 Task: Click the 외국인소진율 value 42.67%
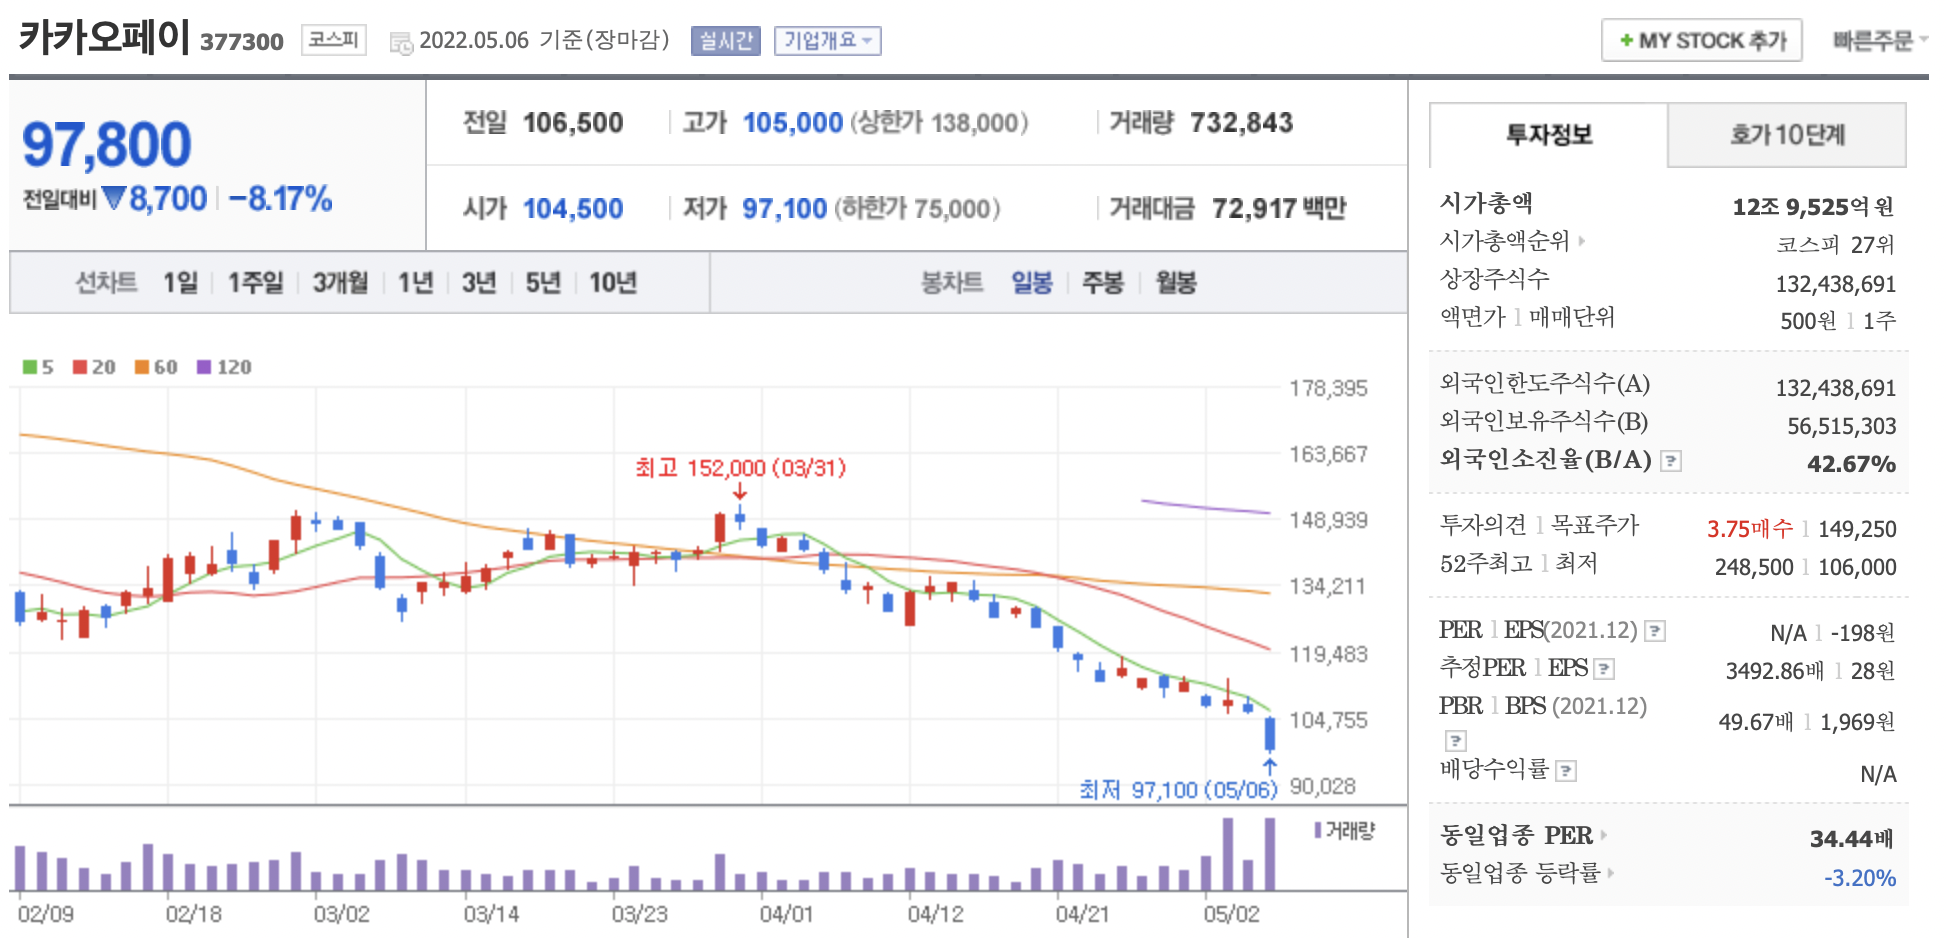(1851, 464)
